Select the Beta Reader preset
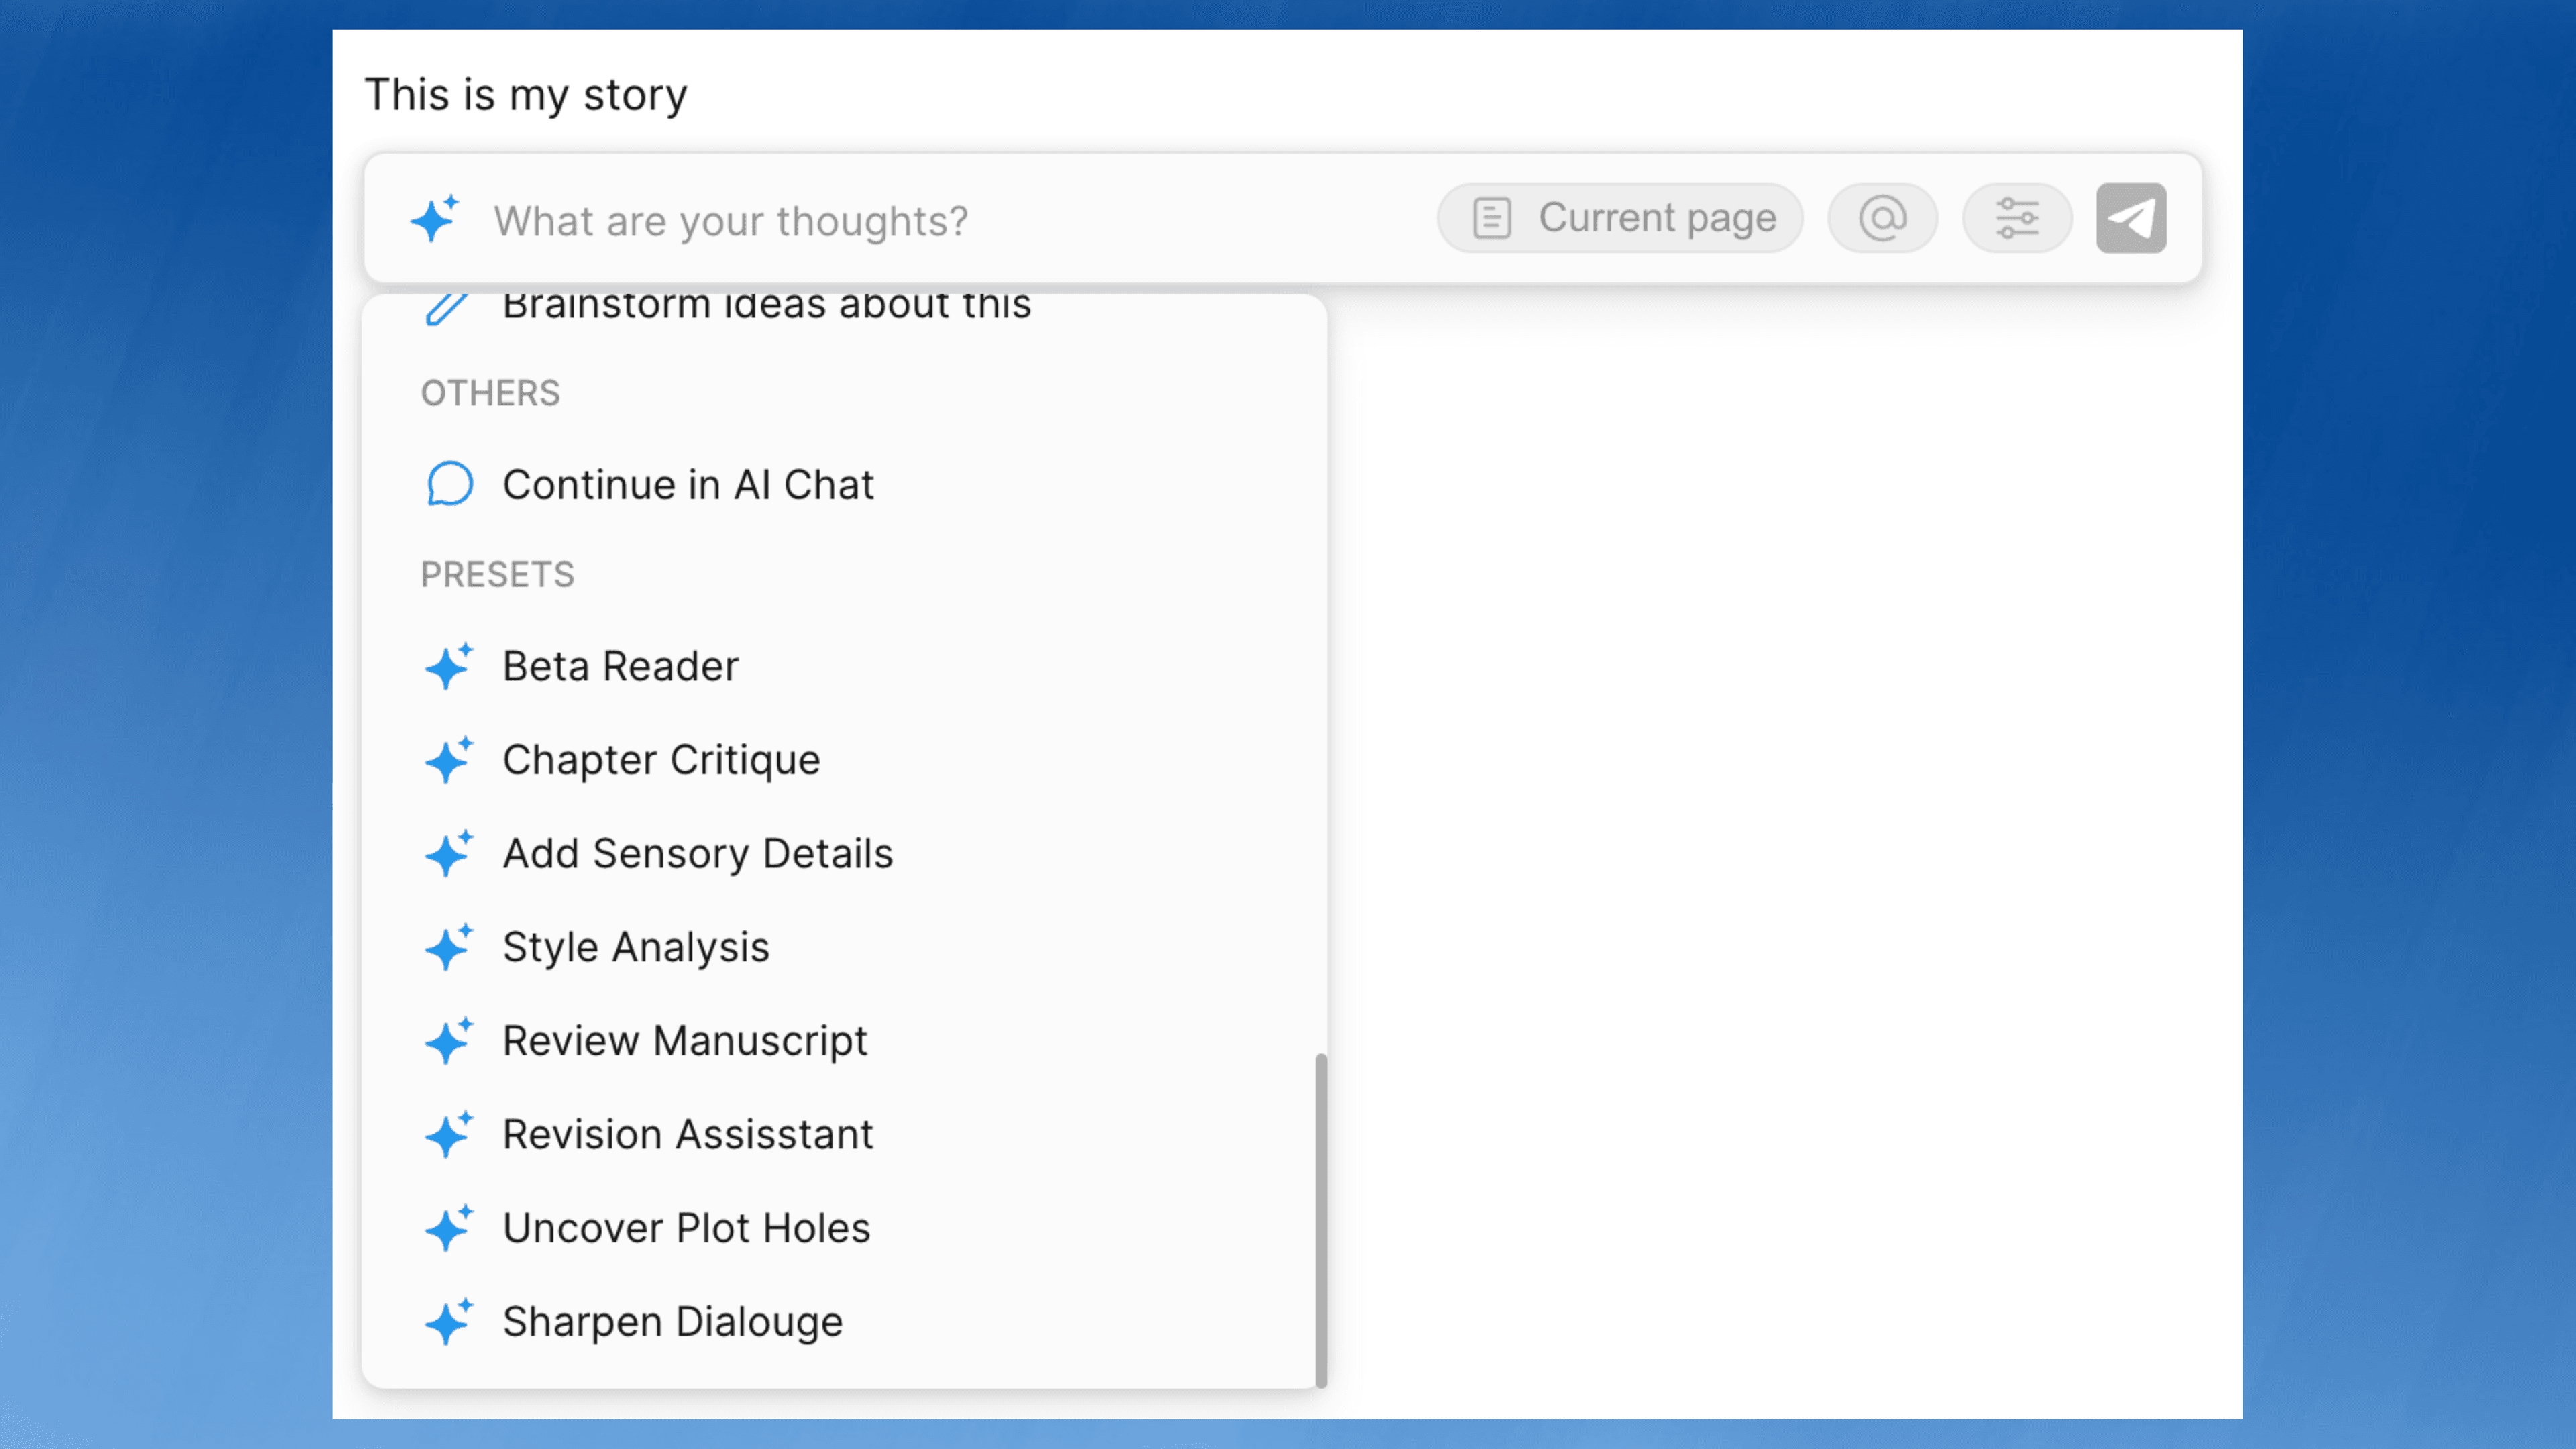Image resolution: width=2576 pixels, height=1449 pixels. tap(620, 666)
